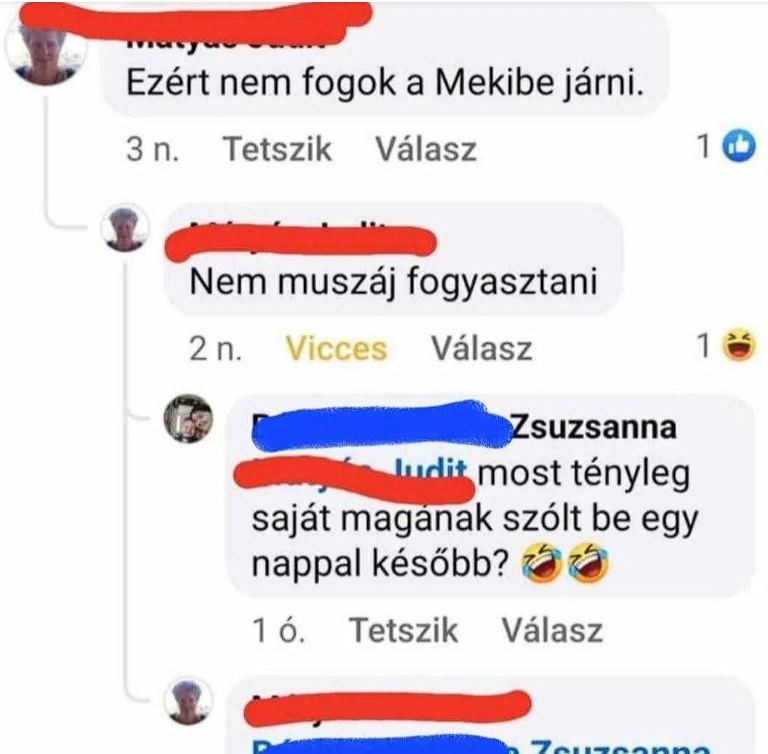Image resolution: width=768 pixels, height=754 pixels.
Task: Click 'Tetszik' under Zsuzsanna's reply
Action: tap(403, 630)
